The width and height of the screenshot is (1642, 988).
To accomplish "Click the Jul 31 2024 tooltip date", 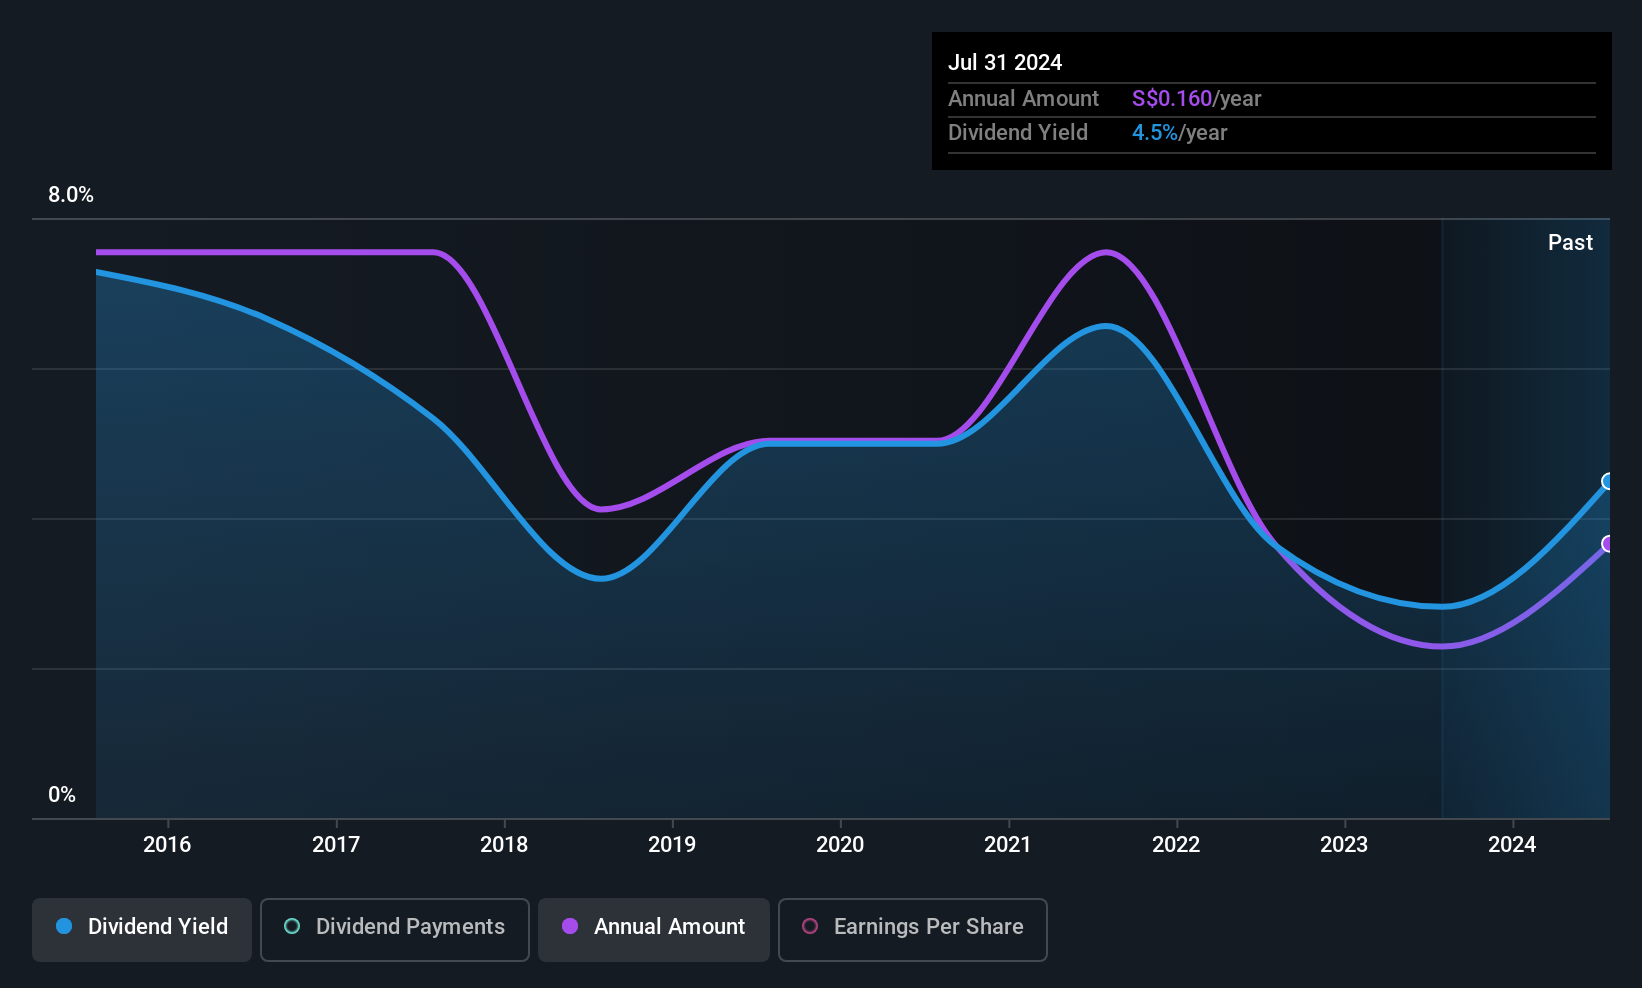I will click(1005, 62).
